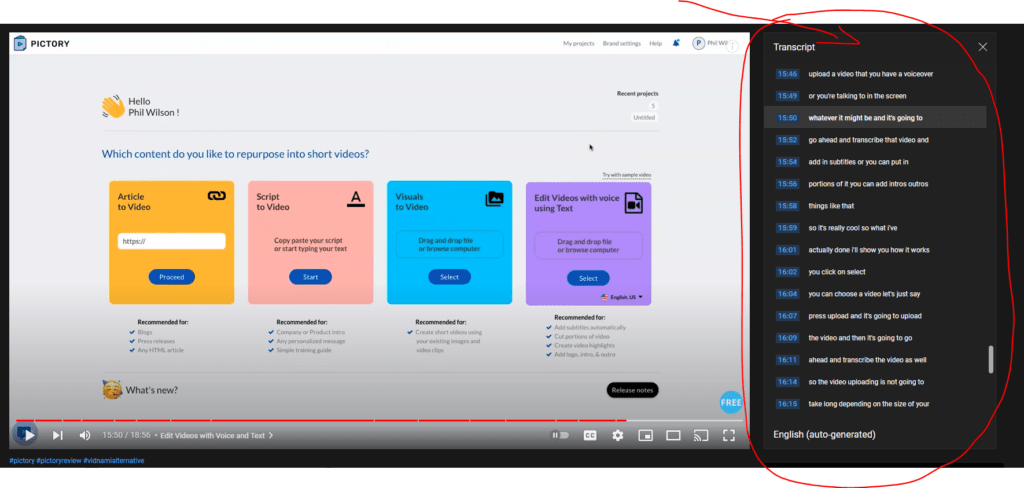This screenshot has width=1024, height=488.
Task: Click Select on Visuals to Video card
Action: coord(449,277)
